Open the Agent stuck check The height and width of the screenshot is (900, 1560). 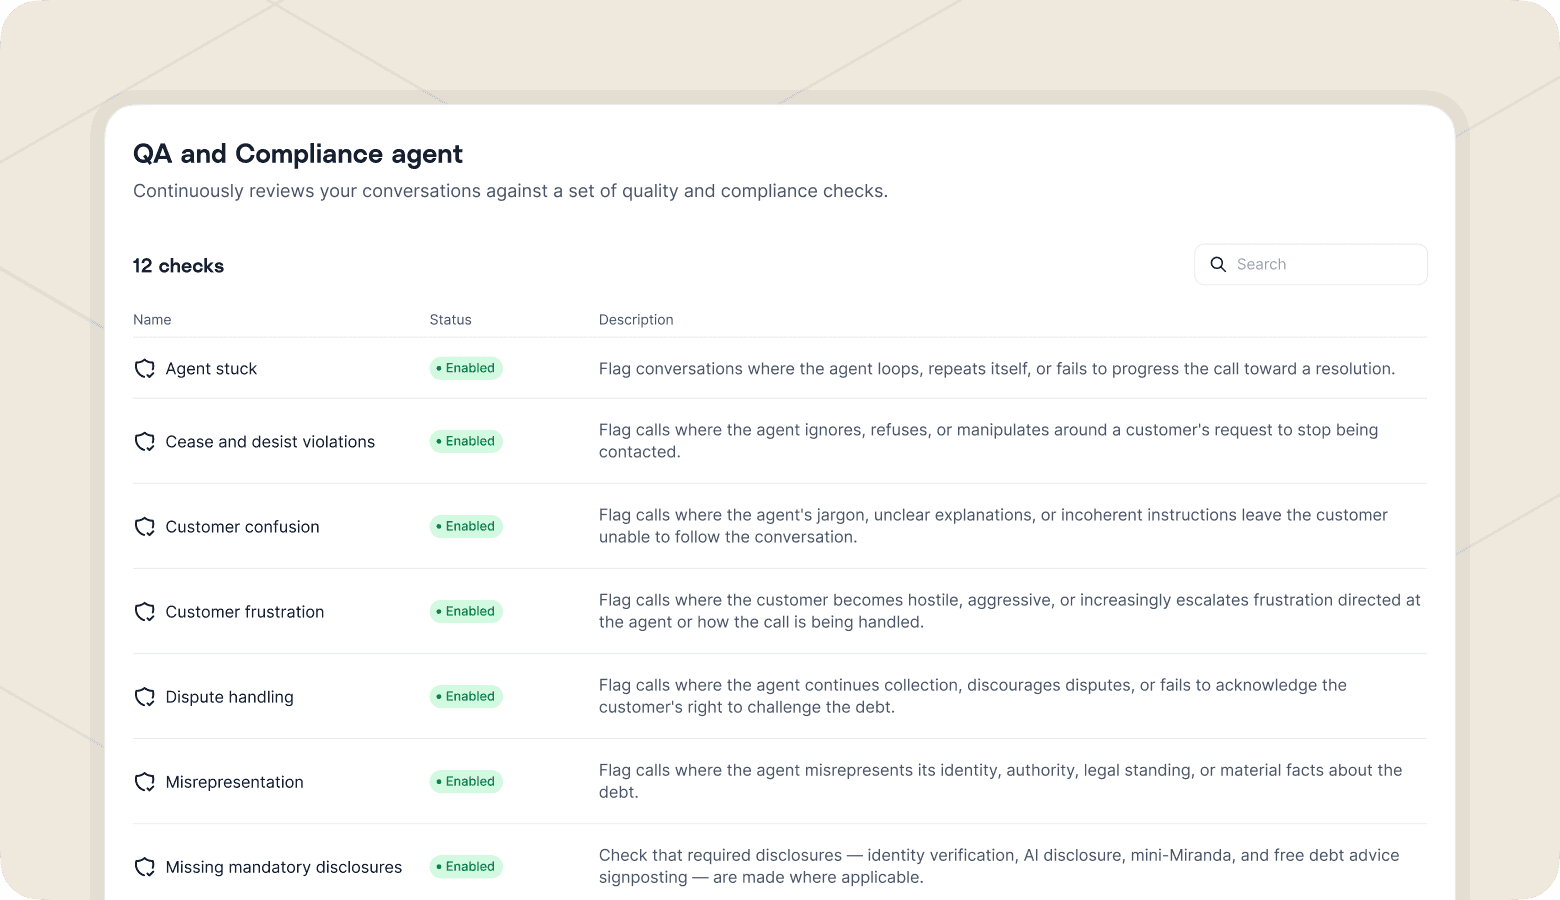click(211, 369)
